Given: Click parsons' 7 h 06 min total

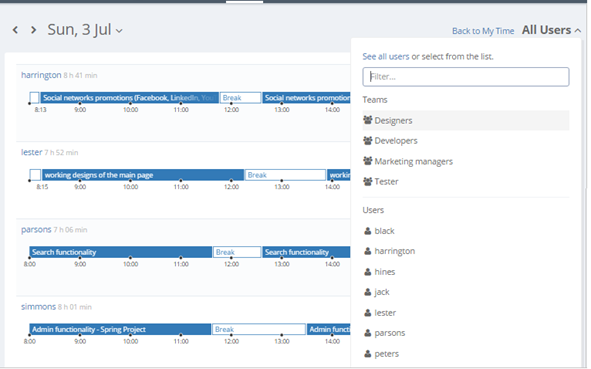Looking at the screenshot, I should pos(70,230).
